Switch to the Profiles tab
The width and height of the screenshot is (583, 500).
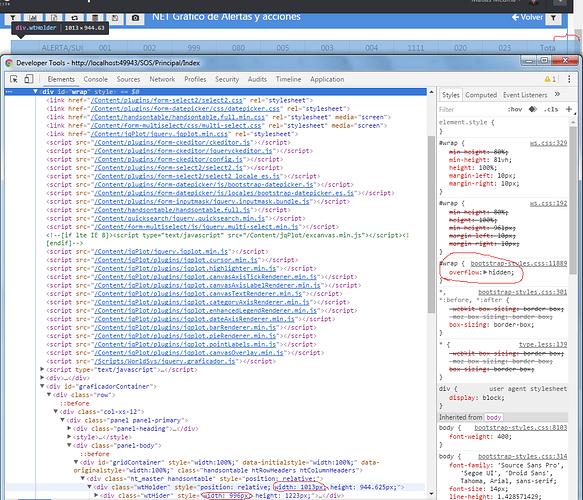pos(195,79)
